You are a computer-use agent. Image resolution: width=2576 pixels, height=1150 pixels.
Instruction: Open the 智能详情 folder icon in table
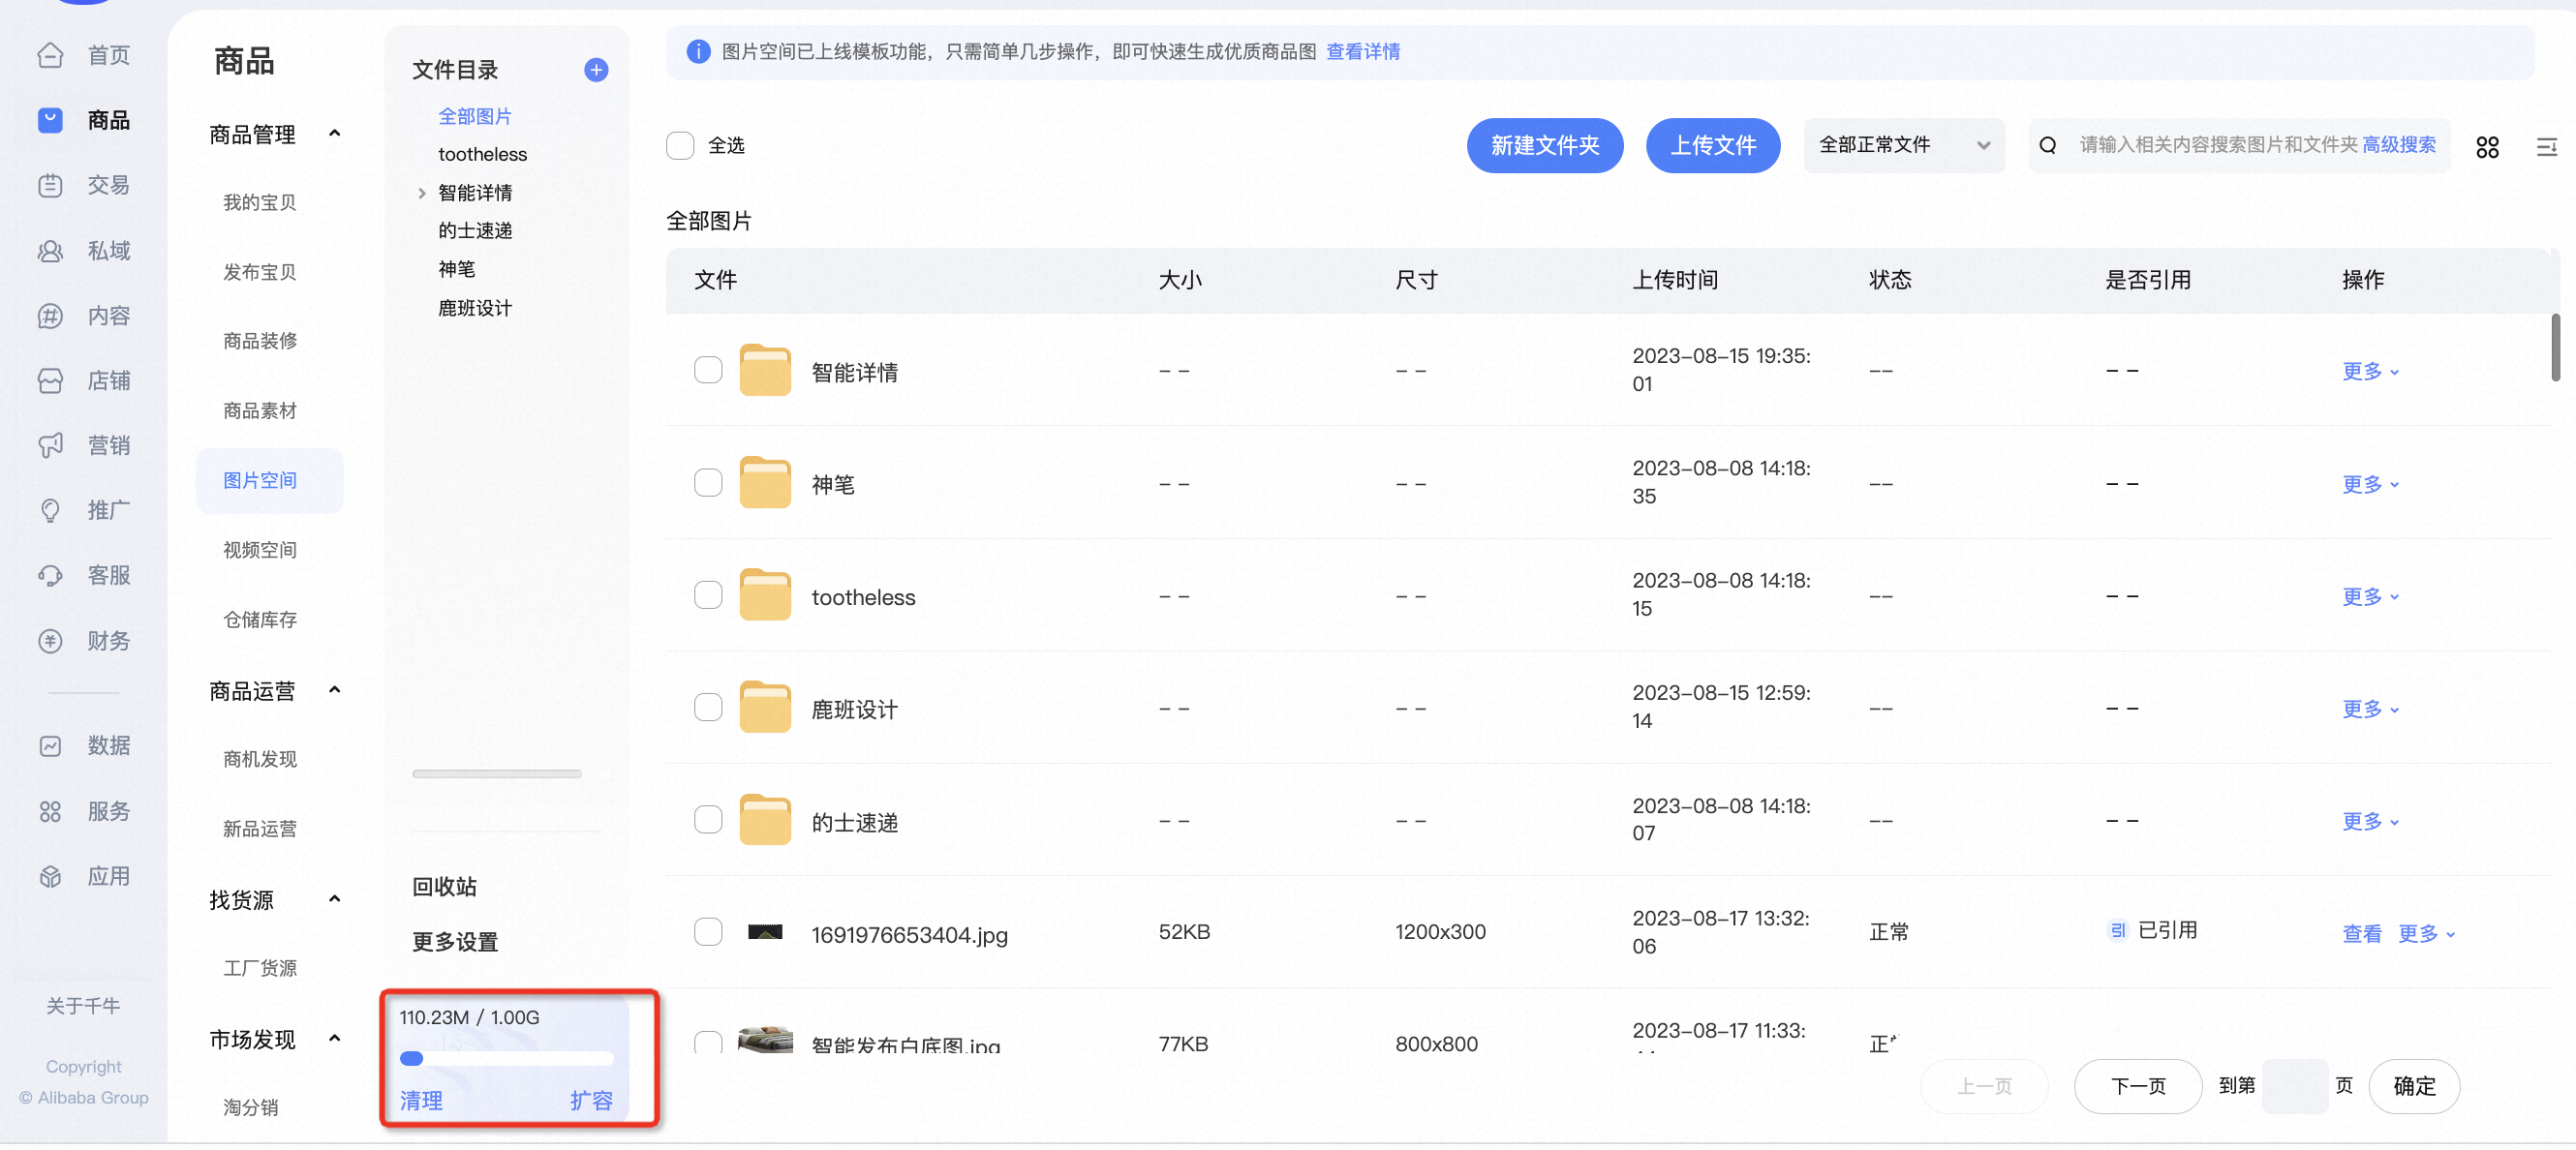(x=765, y=371)
